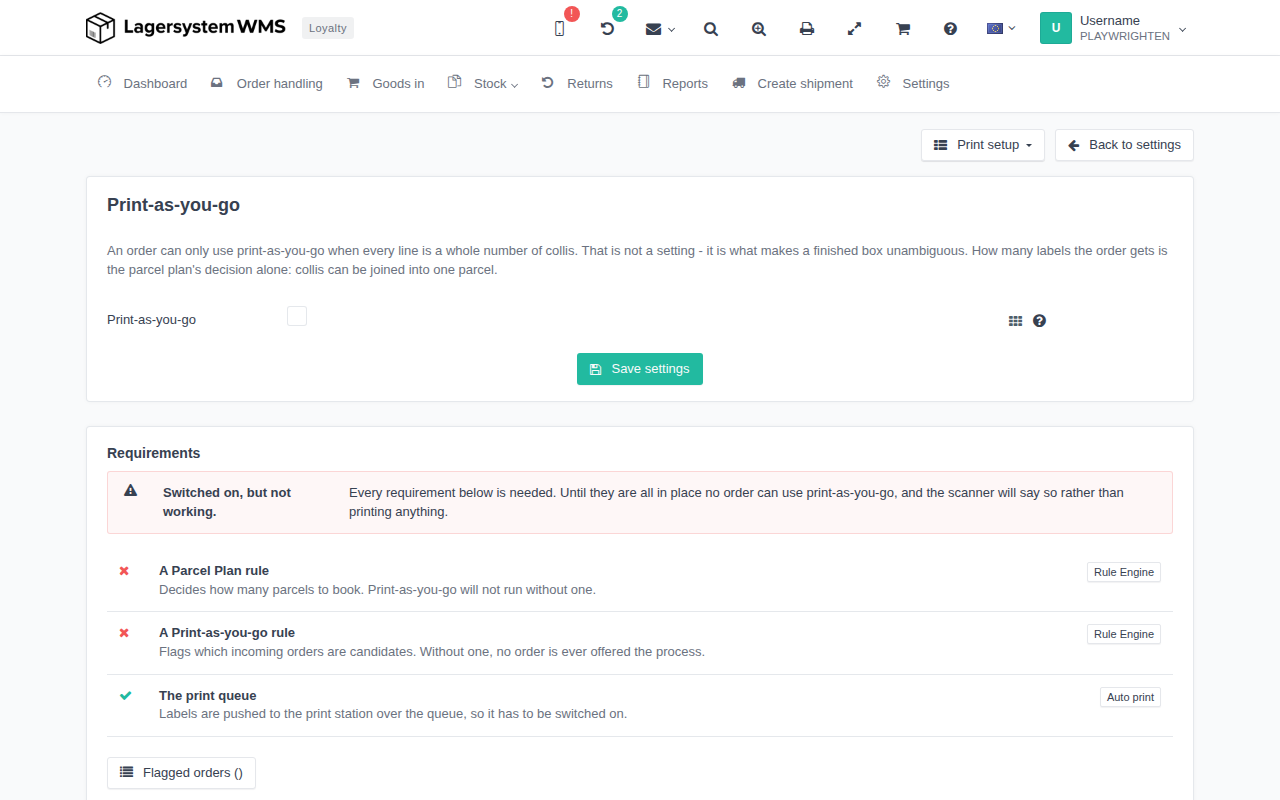Click the magnifier search icon
The width and height of the screenshot is (1280, 800).
point(711,29)
